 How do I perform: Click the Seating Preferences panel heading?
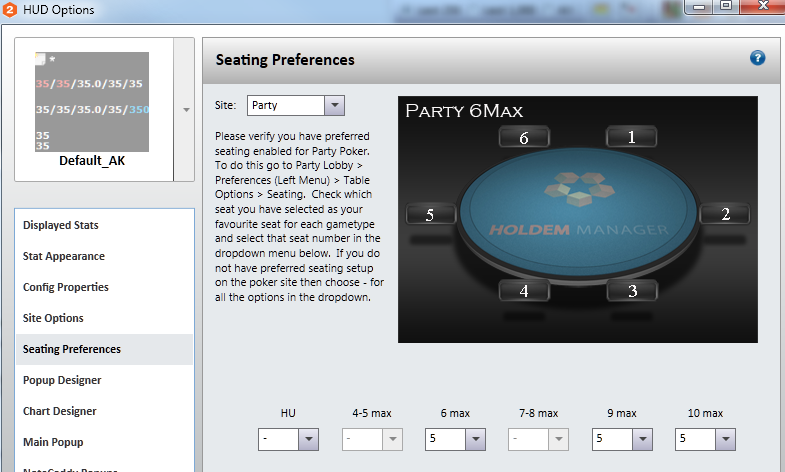[285, 60]
